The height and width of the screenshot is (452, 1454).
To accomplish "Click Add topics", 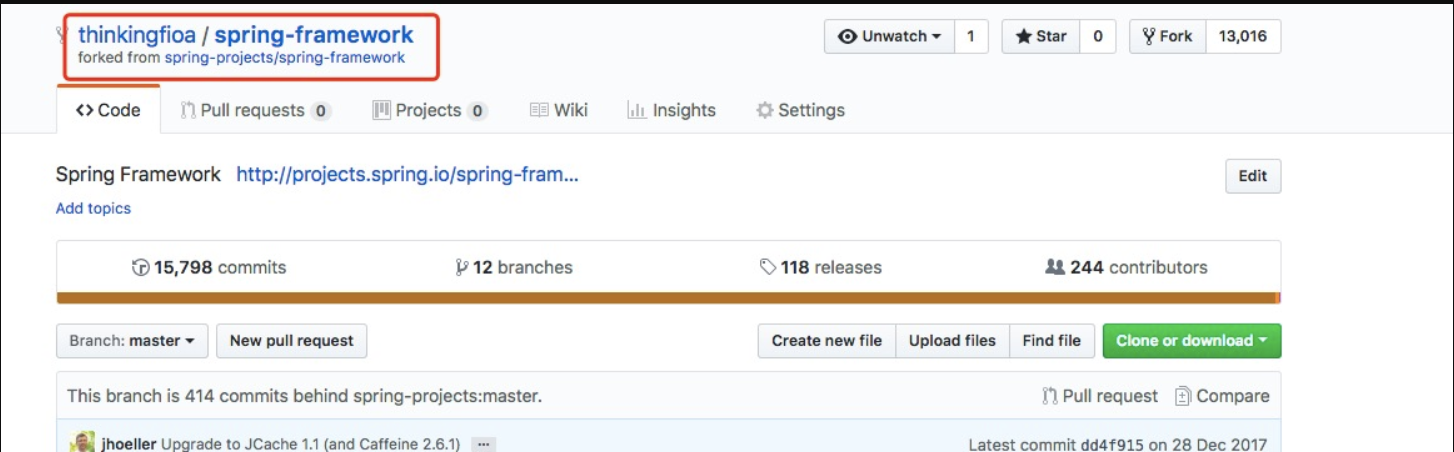I will coord(93,208).
